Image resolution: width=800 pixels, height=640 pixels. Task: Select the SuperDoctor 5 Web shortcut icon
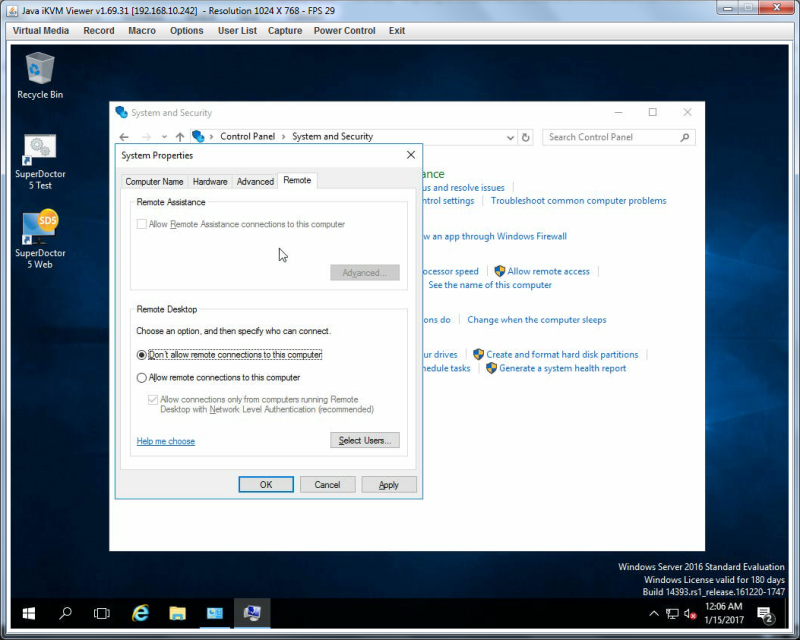tap(40, 239)
